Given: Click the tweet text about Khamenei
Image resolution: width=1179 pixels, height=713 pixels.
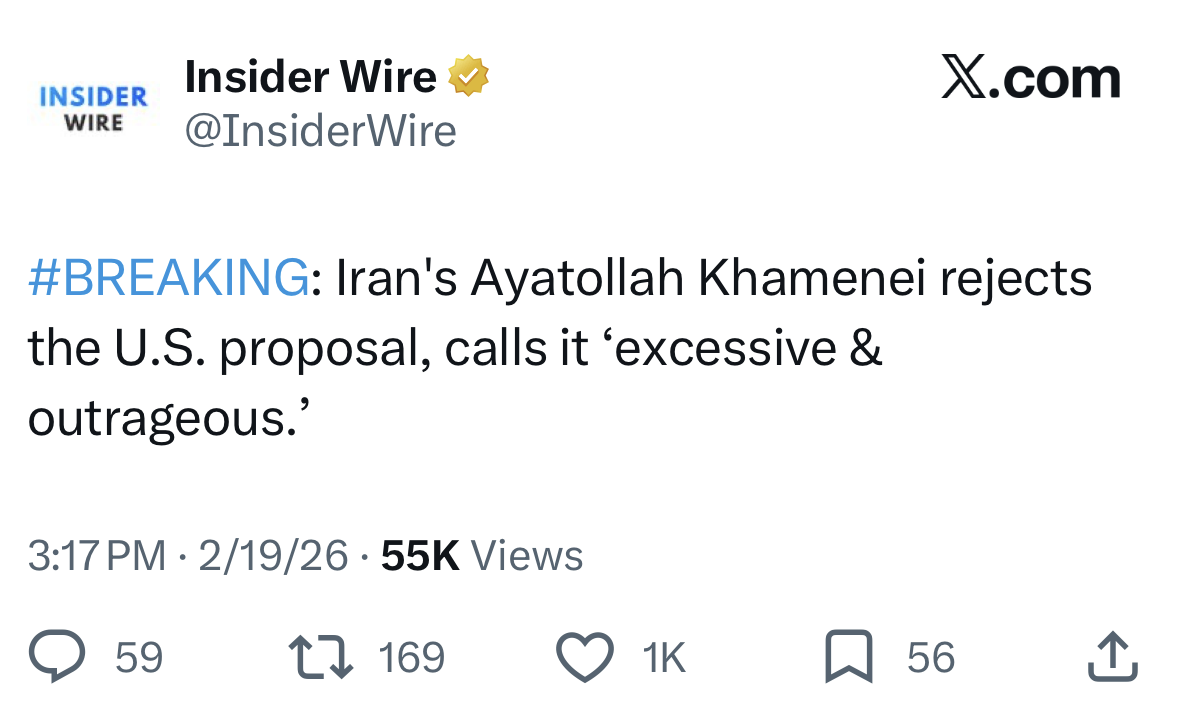Looking at the screenshot, I should click(x=560, y=349).
